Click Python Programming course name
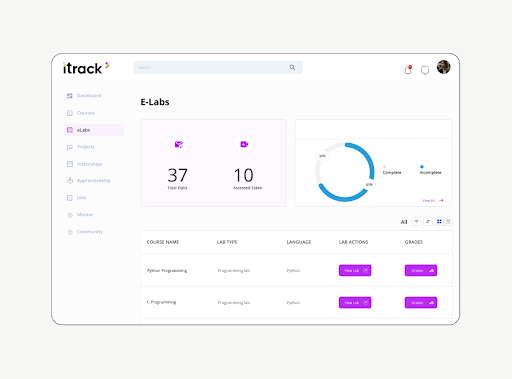The width and height of the screenshot is (512, 379). (x=167, y=271)
